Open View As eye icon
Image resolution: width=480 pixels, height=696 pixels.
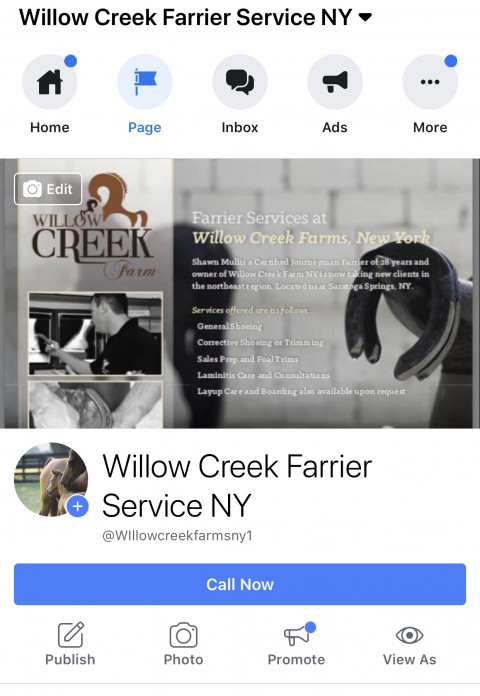[x=409, y=635]
